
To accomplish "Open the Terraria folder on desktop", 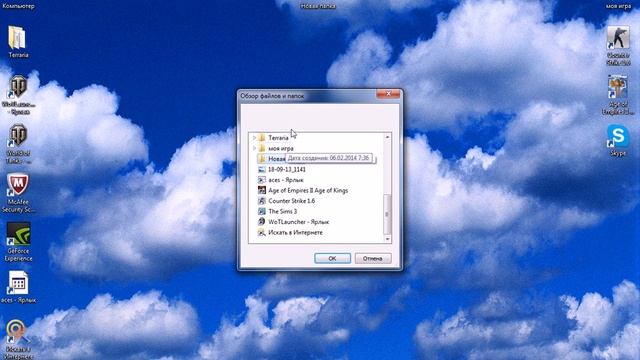I will tap(18, 41).
